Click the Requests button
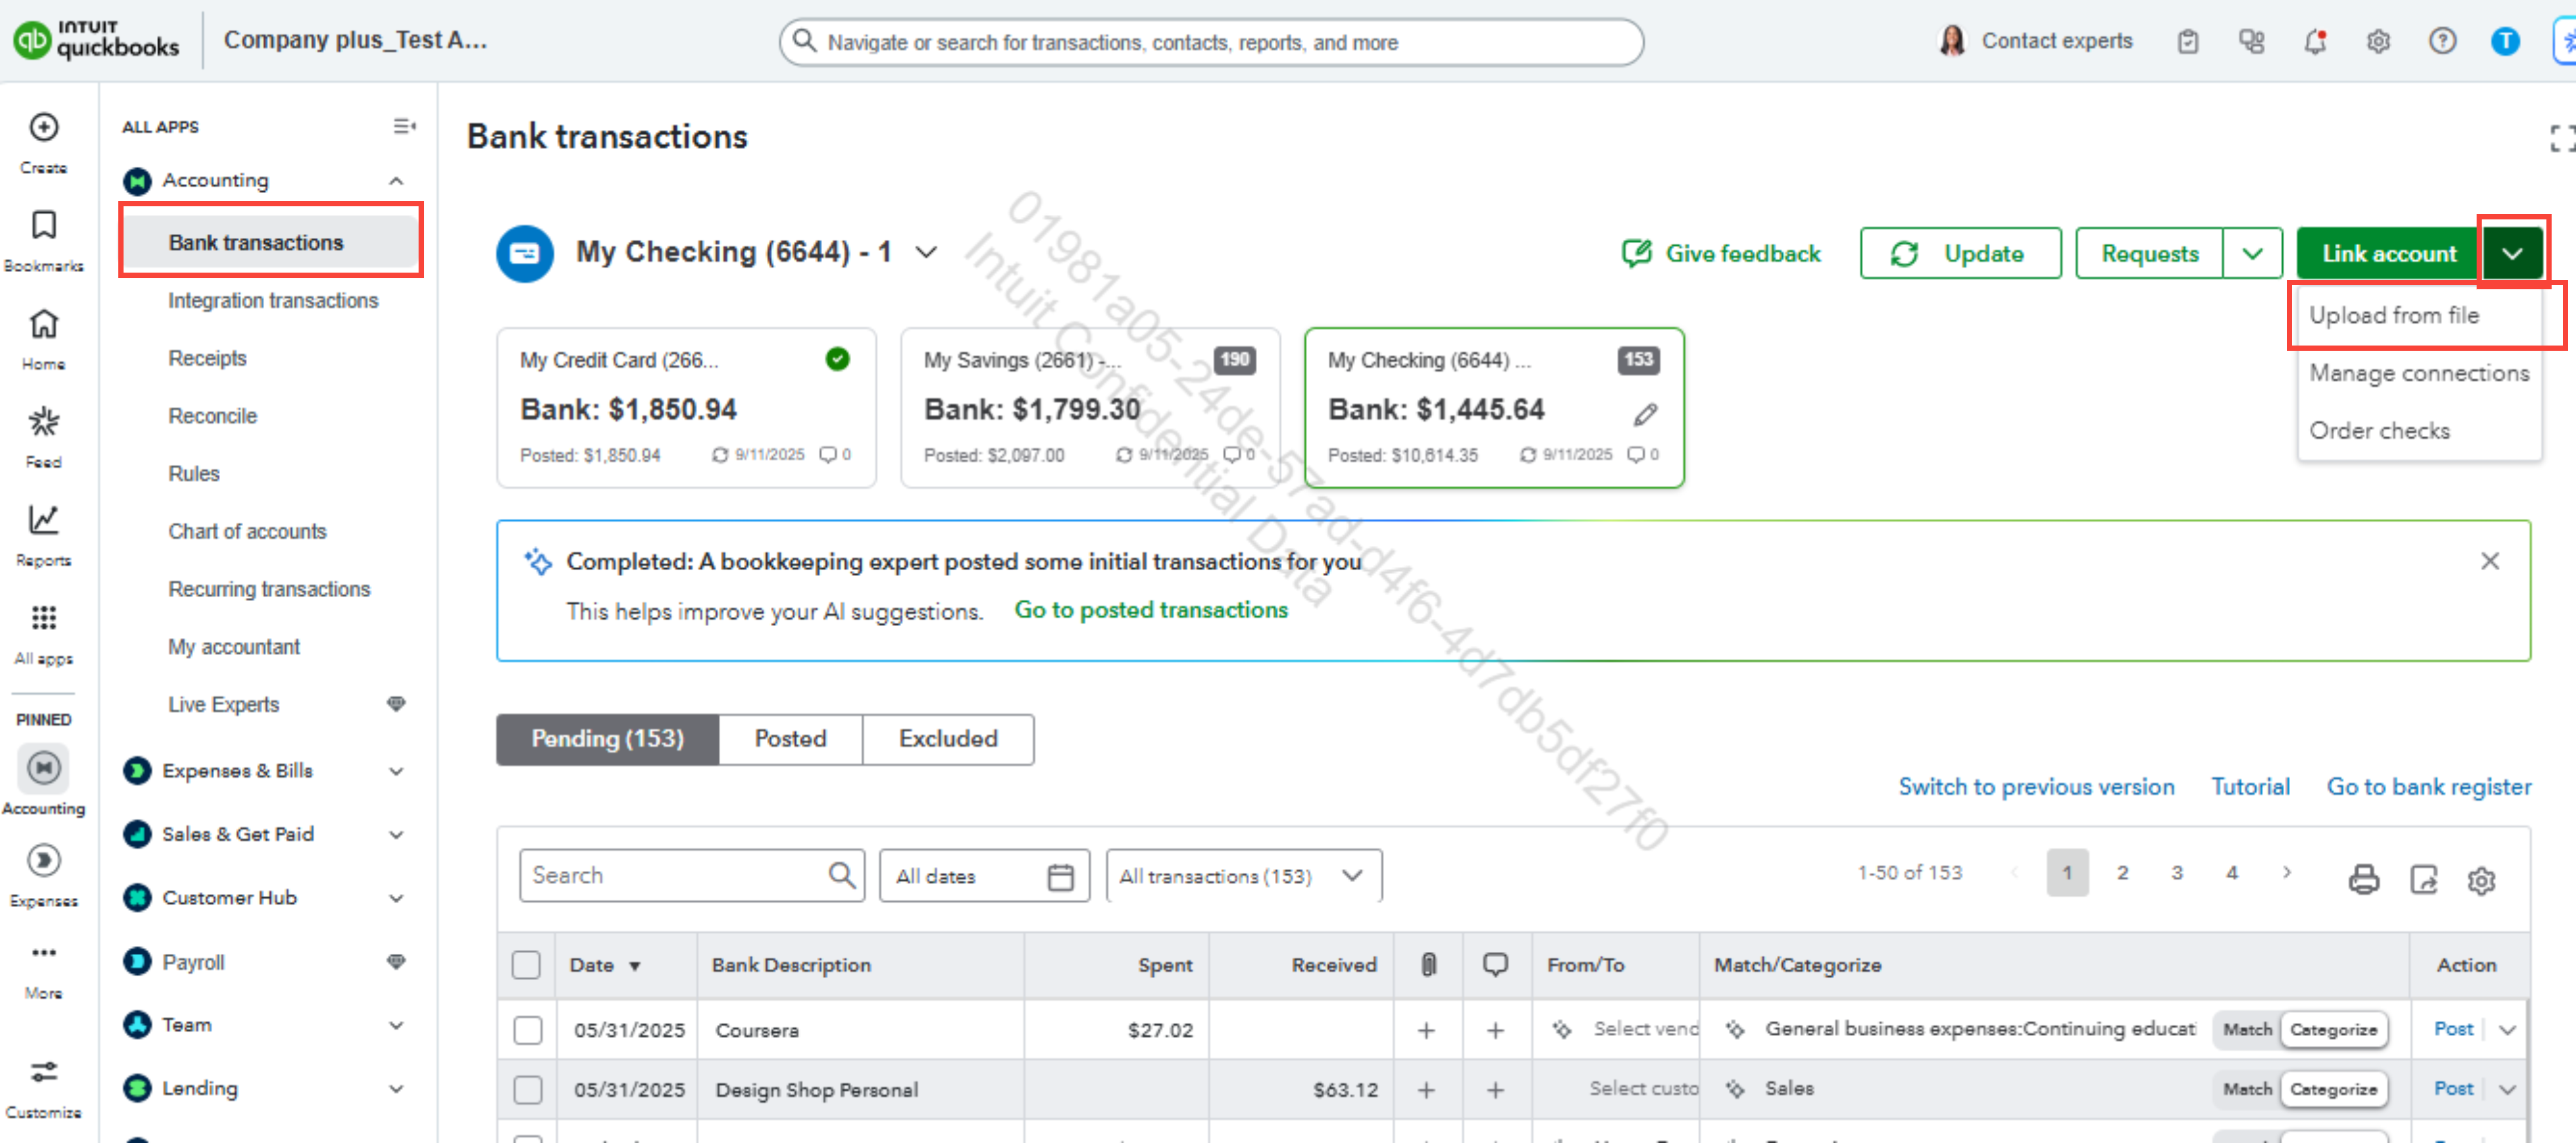The image size is (2576, 1143). pyautogui.click(x=2150, y=254)
